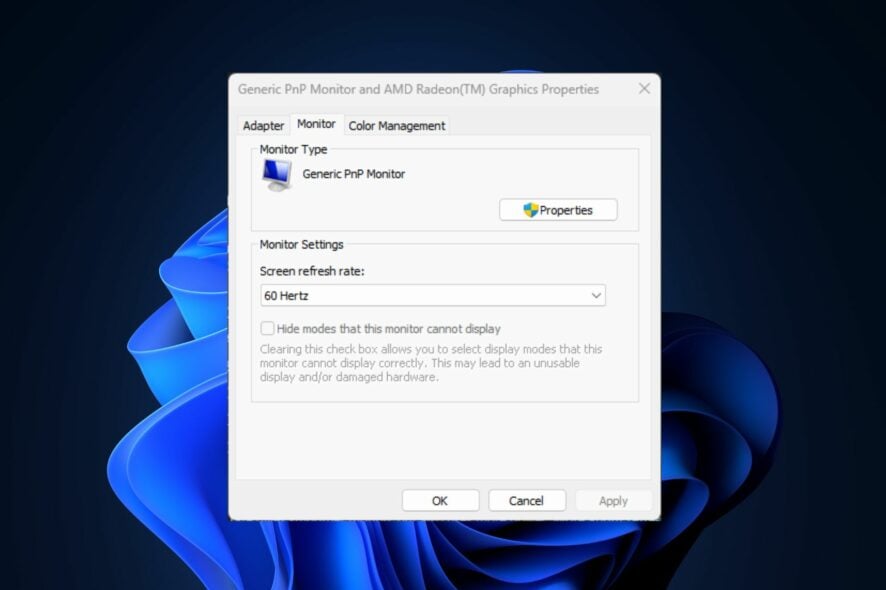This screenshot has height=590, width=886.
Task: Switch to the Adapter tab
Action: 263,125
